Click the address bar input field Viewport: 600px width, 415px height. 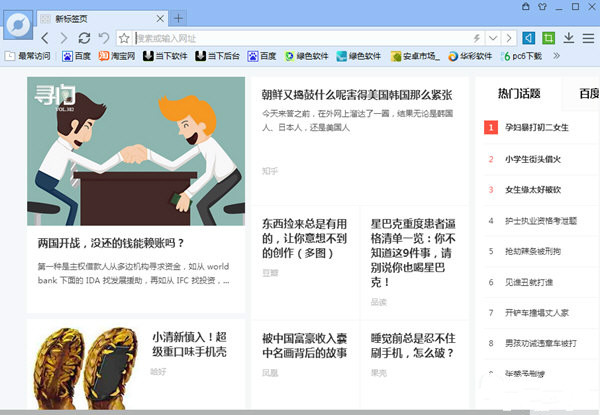pos(300,38)
